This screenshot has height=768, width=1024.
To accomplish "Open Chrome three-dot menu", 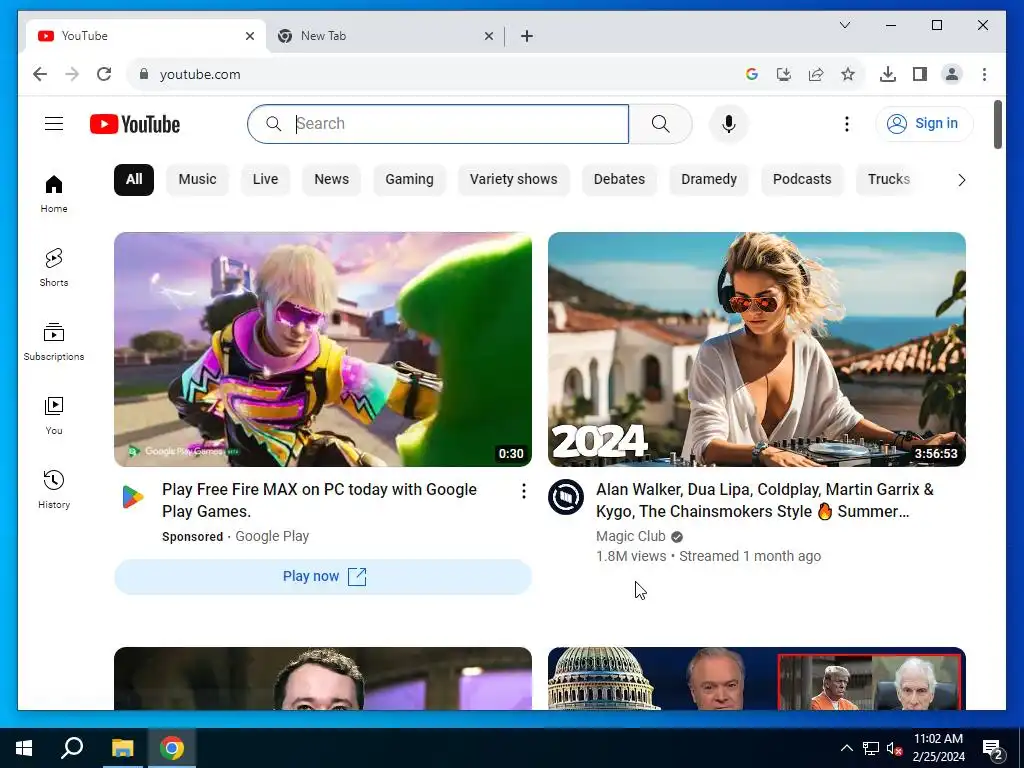I will click(x=984, y=74).
